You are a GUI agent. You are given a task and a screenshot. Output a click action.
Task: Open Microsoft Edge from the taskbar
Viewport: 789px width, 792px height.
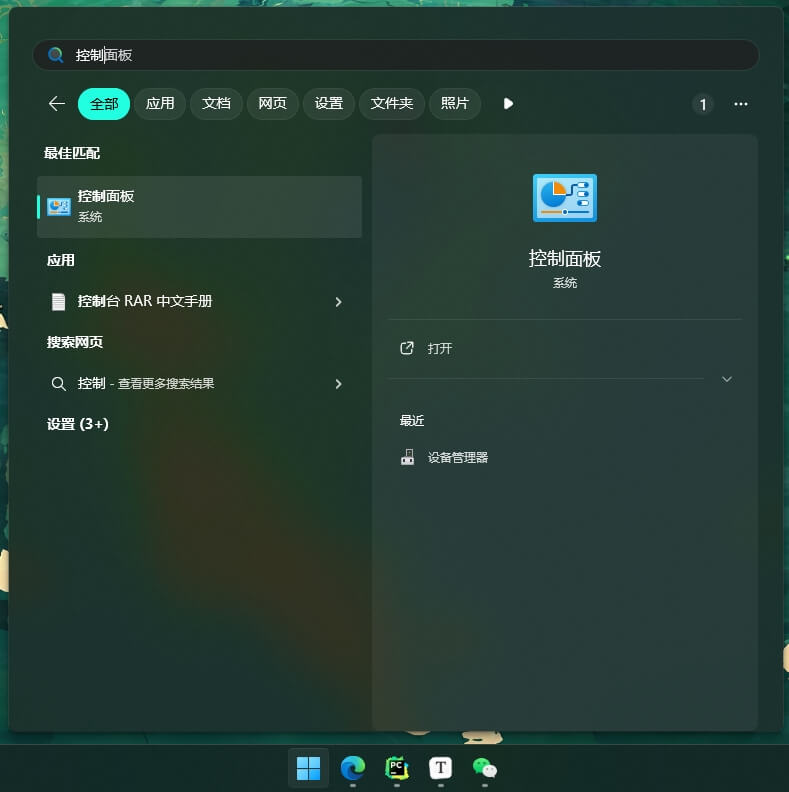coord(353,768)
